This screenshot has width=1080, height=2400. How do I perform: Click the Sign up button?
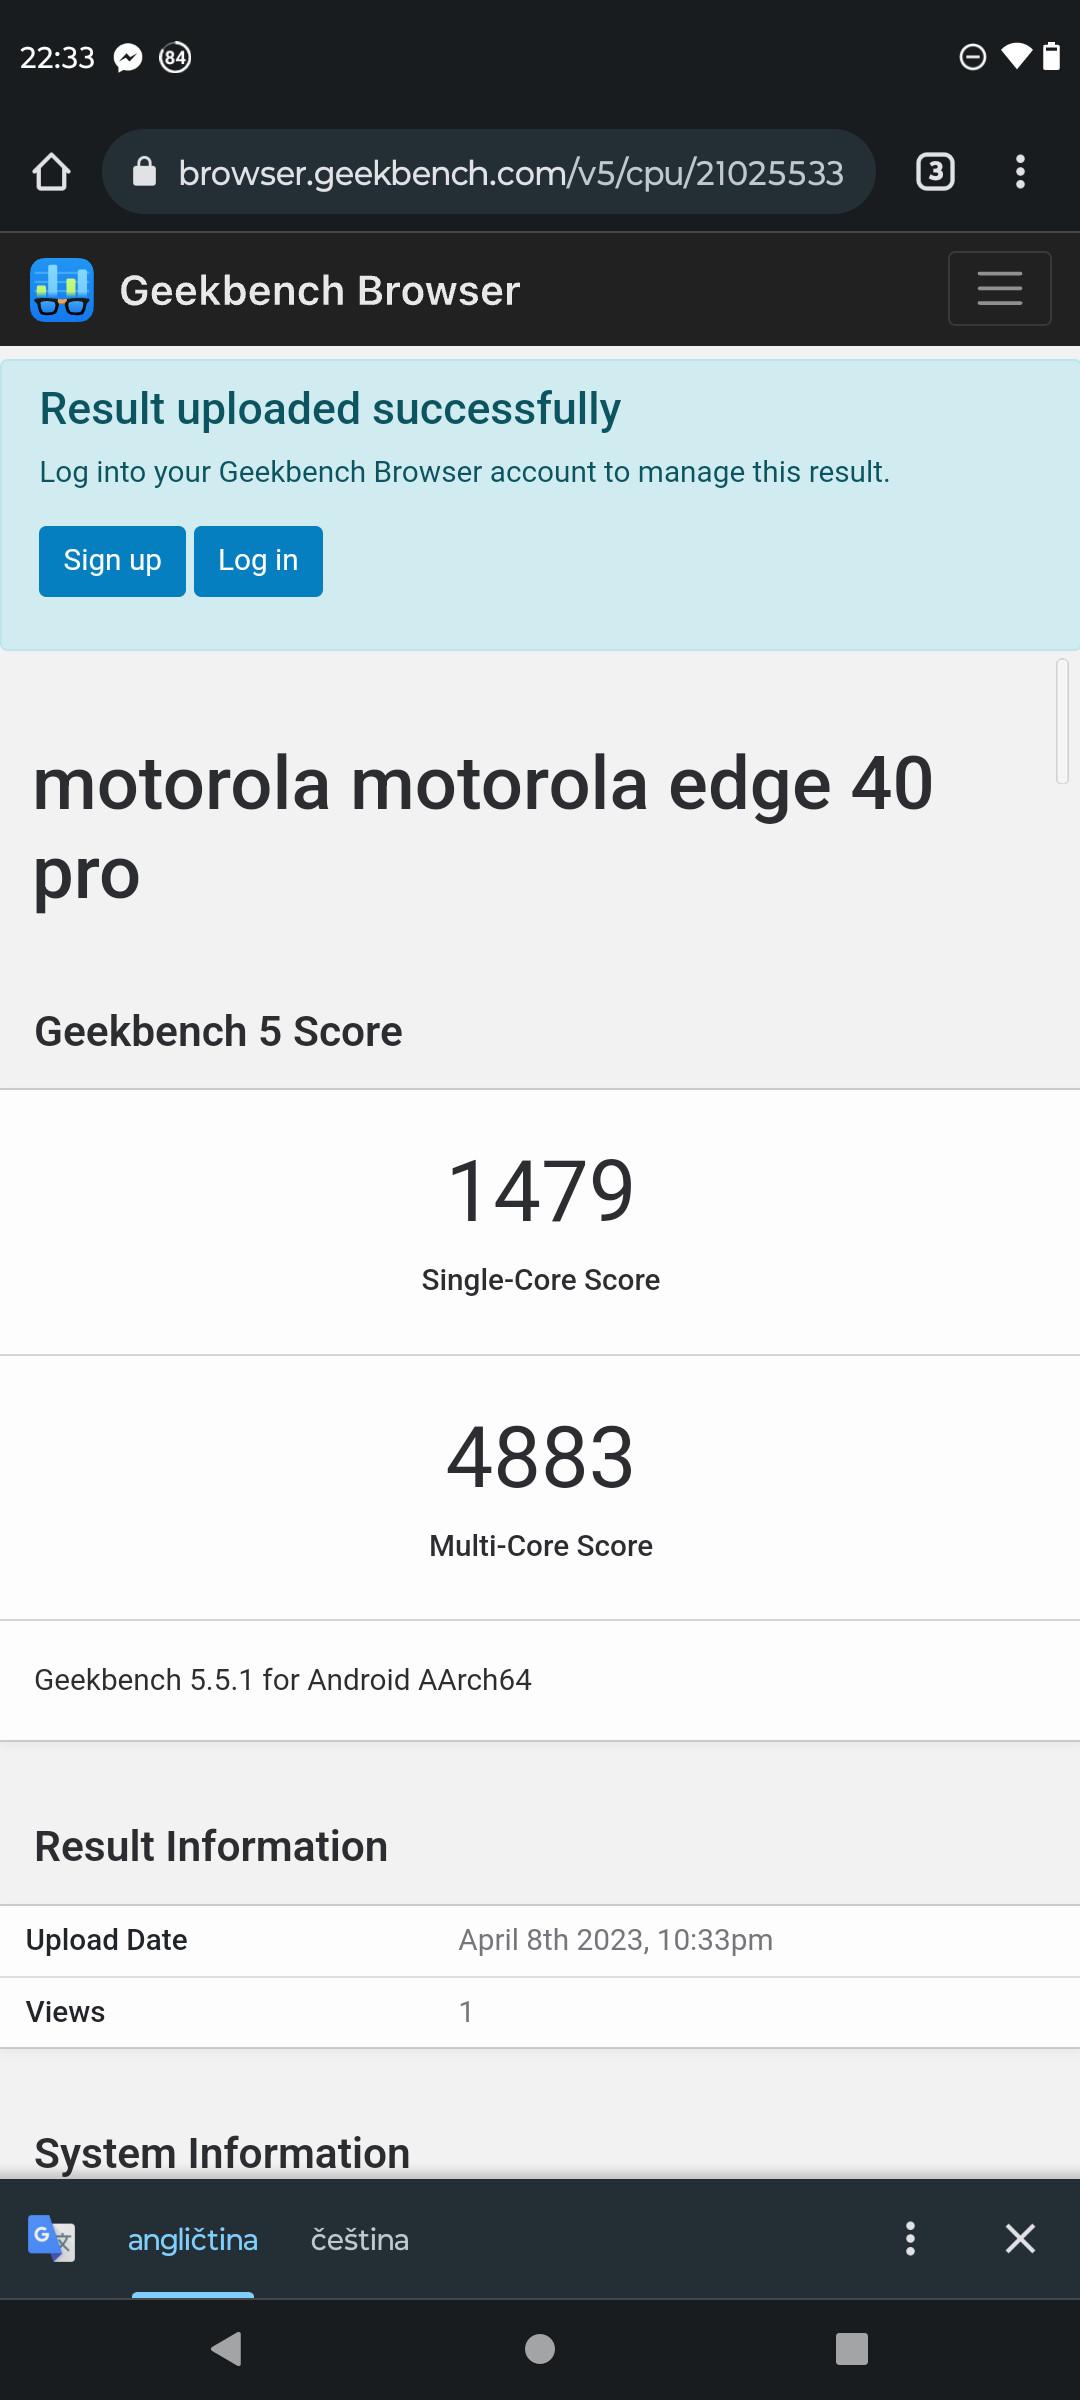tap(112, 561)
